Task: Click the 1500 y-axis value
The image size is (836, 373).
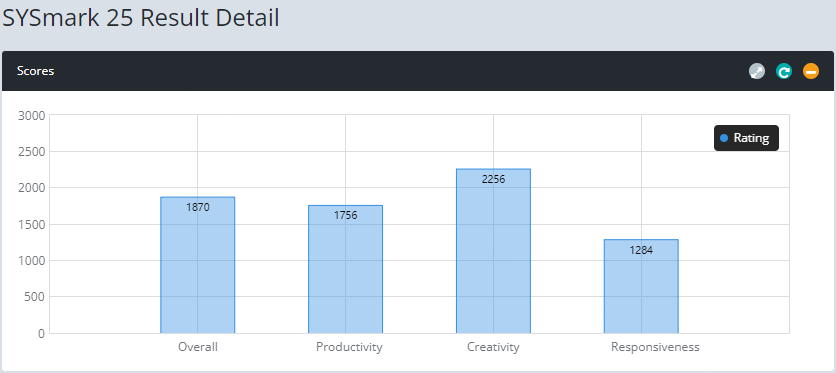Action: (x=31, y=224)
